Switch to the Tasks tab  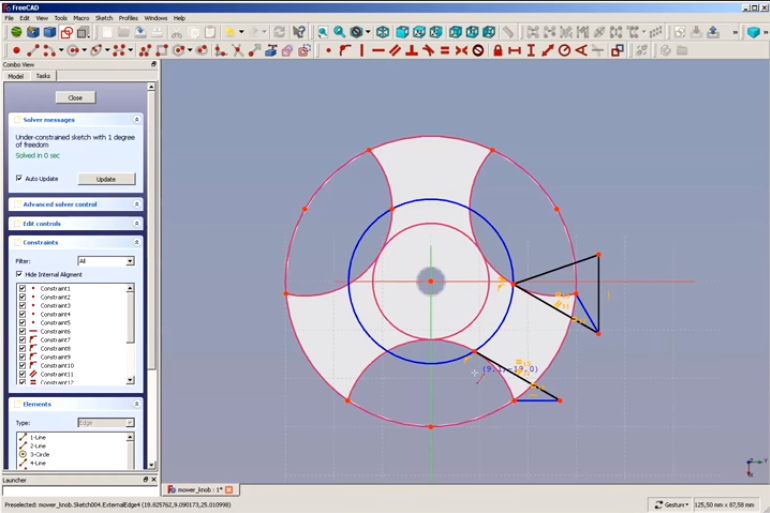pos(43,76)
